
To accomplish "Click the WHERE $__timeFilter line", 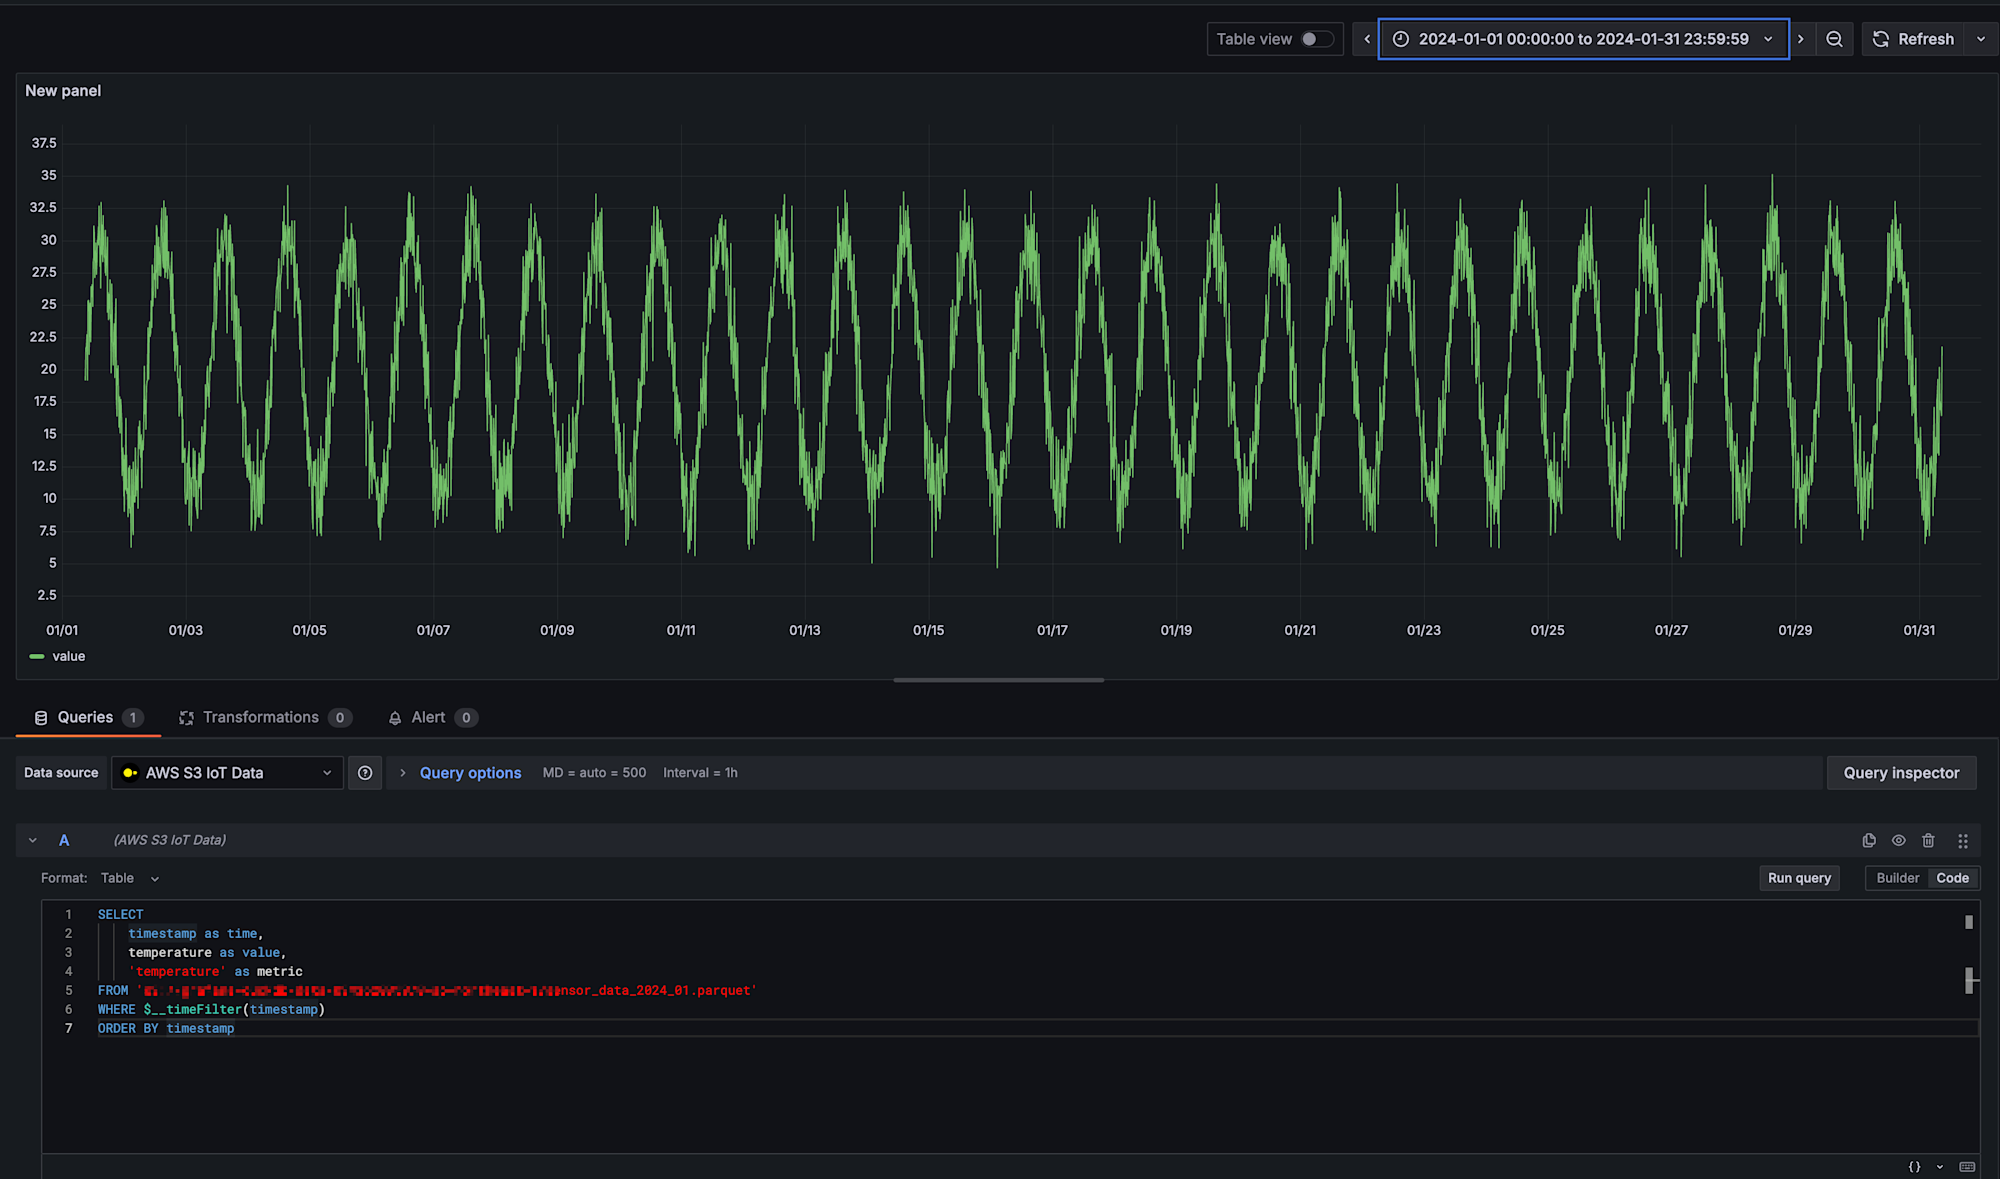I will coord(211,1009).
